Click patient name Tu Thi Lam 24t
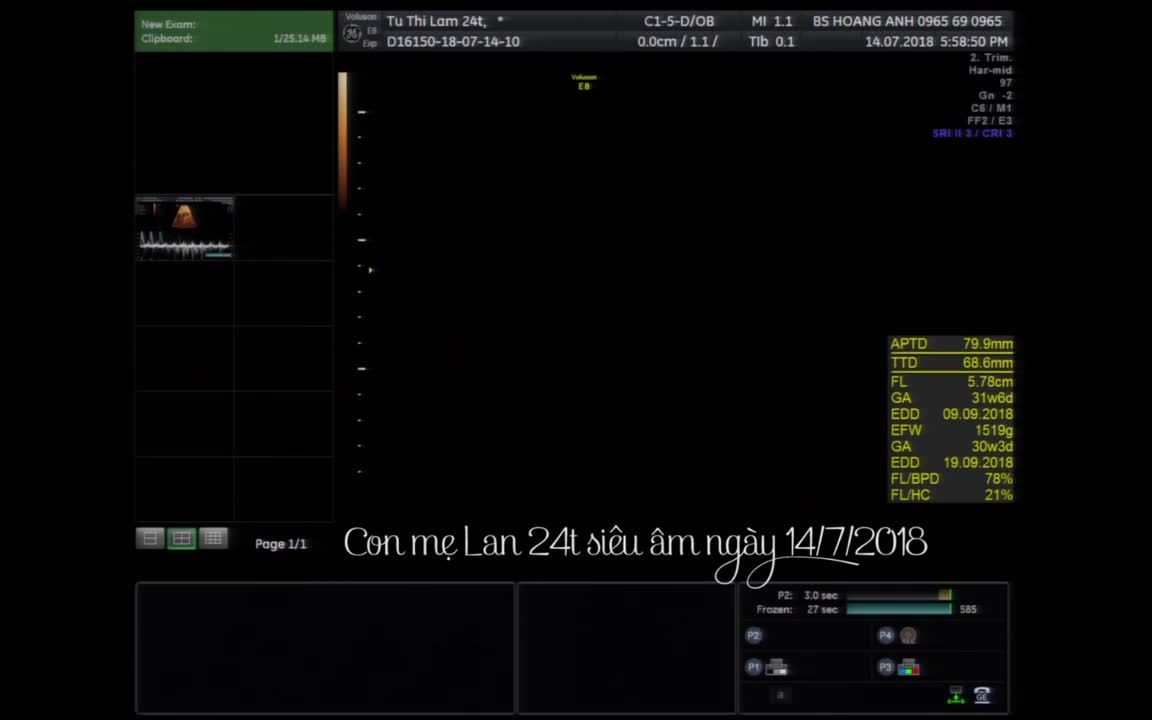The width and height of the screenshot is (1152, 720). click(436, 21)
